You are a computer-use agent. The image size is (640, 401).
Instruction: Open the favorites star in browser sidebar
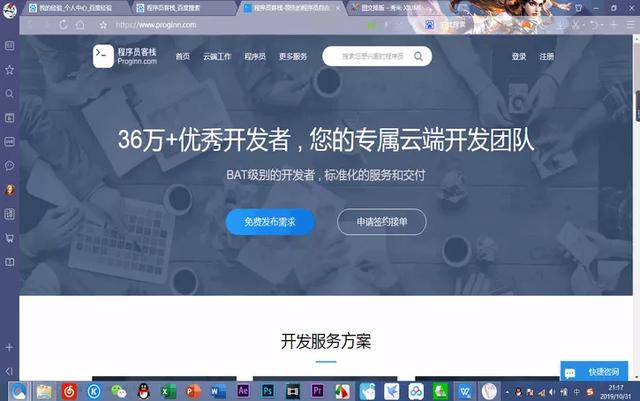[10, 70]
